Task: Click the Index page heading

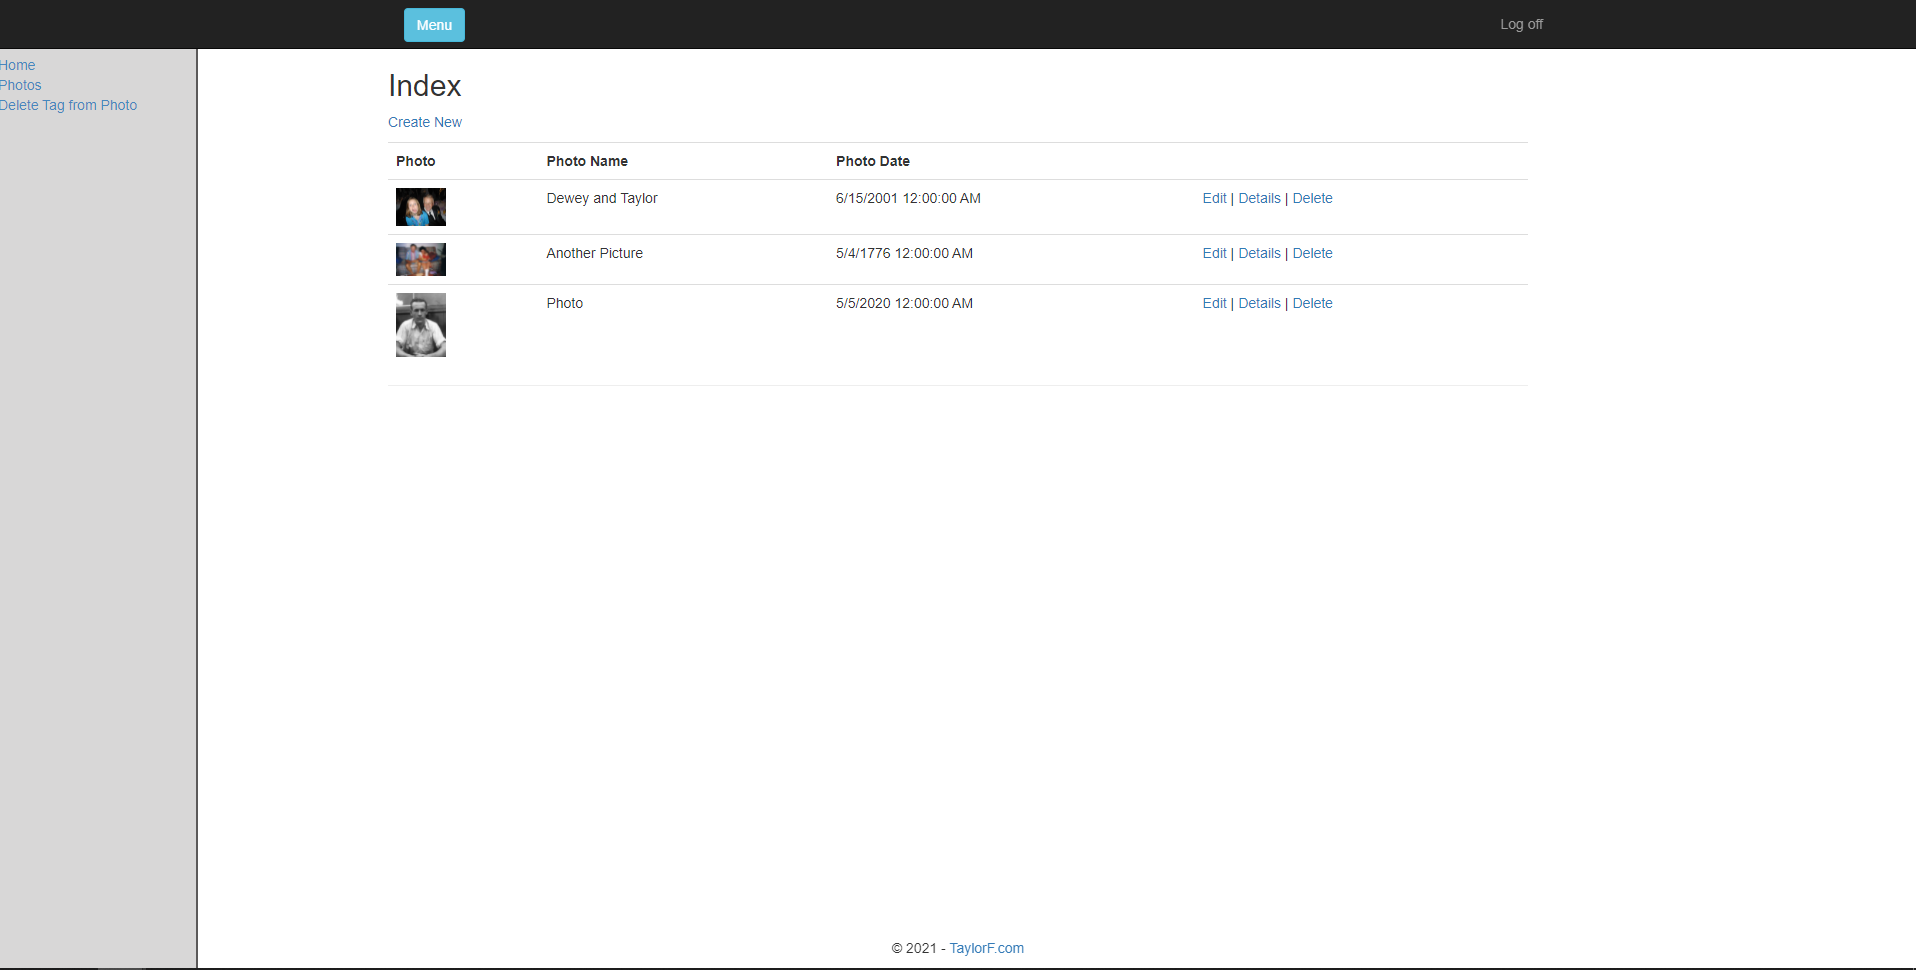Action: (425, 86)
